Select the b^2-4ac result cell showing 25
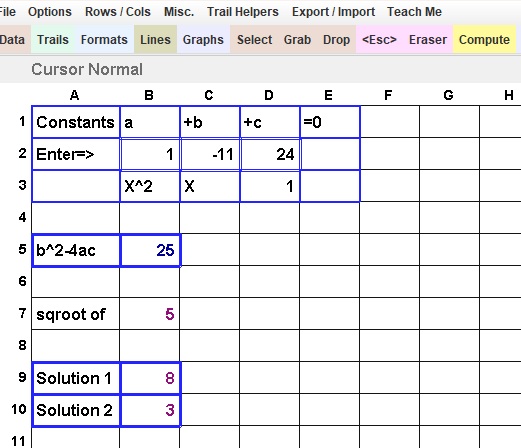 point(150,250)
